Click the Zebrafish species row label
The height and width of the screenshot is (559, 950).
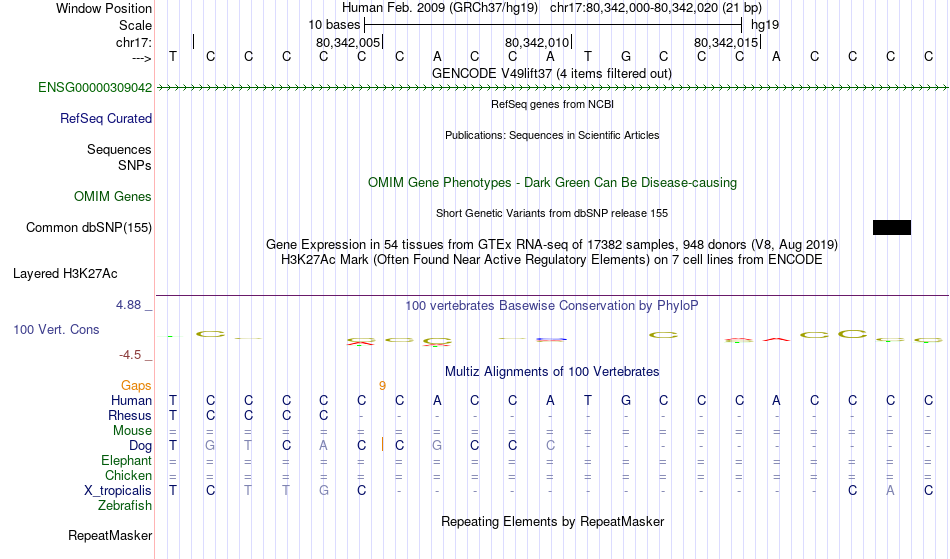(x=125, y=506)
